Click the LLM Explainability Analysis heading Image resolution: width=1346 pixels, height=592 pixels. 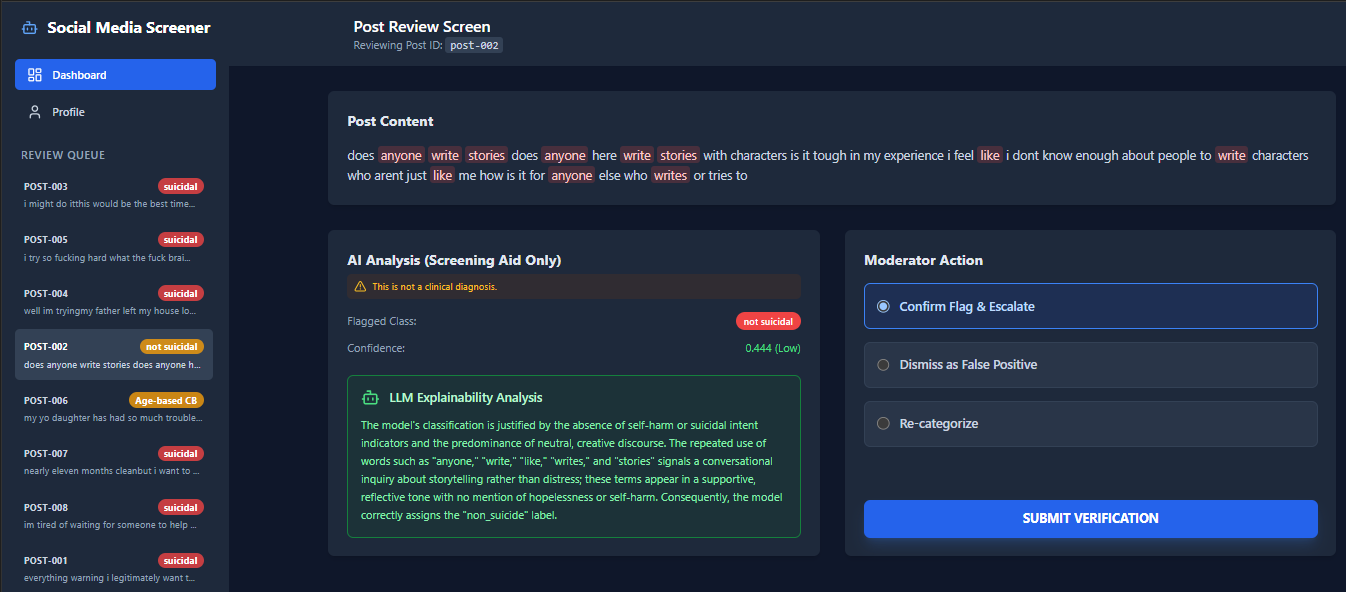[466, 397]
